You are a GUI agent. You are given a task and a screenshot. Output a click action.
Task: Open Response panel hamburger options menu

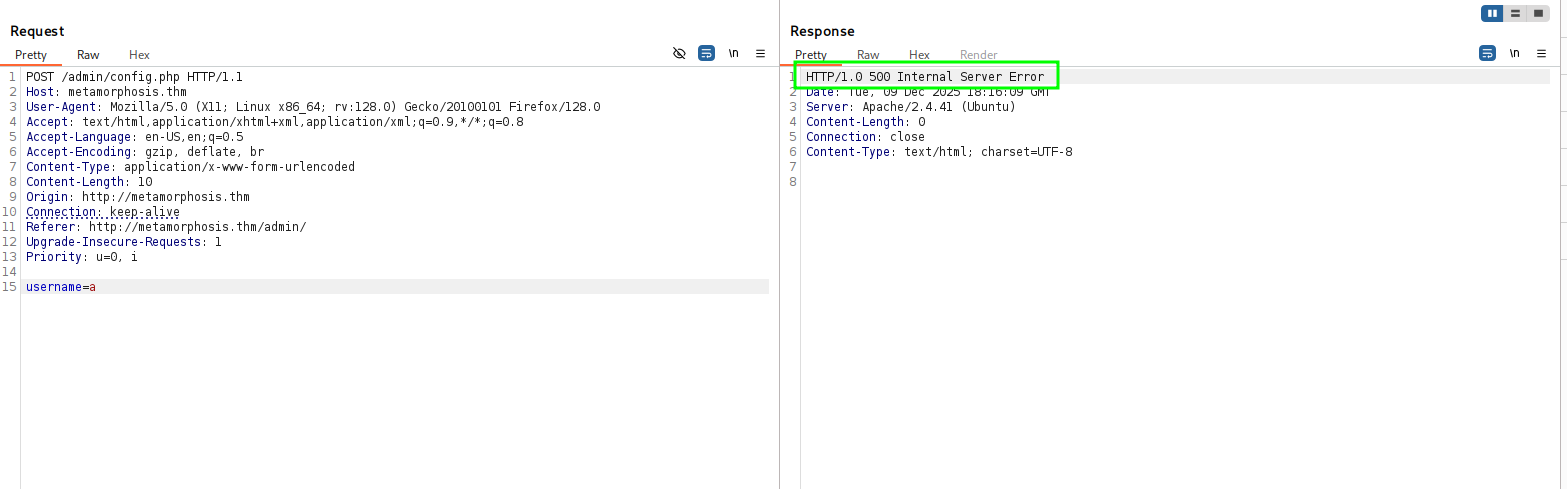pos(1541,53)
